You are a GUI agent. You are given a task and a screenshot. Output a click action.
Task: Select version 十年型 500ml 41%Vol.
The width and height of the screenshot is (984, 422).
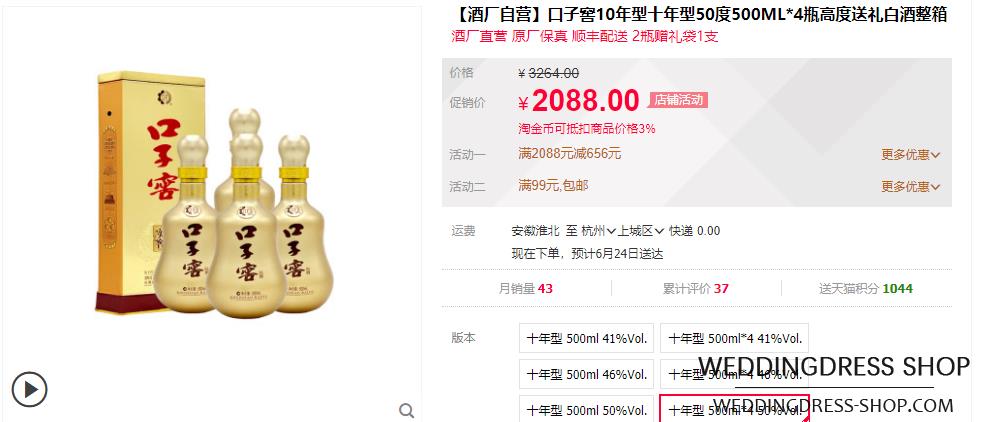pos(586,338)
